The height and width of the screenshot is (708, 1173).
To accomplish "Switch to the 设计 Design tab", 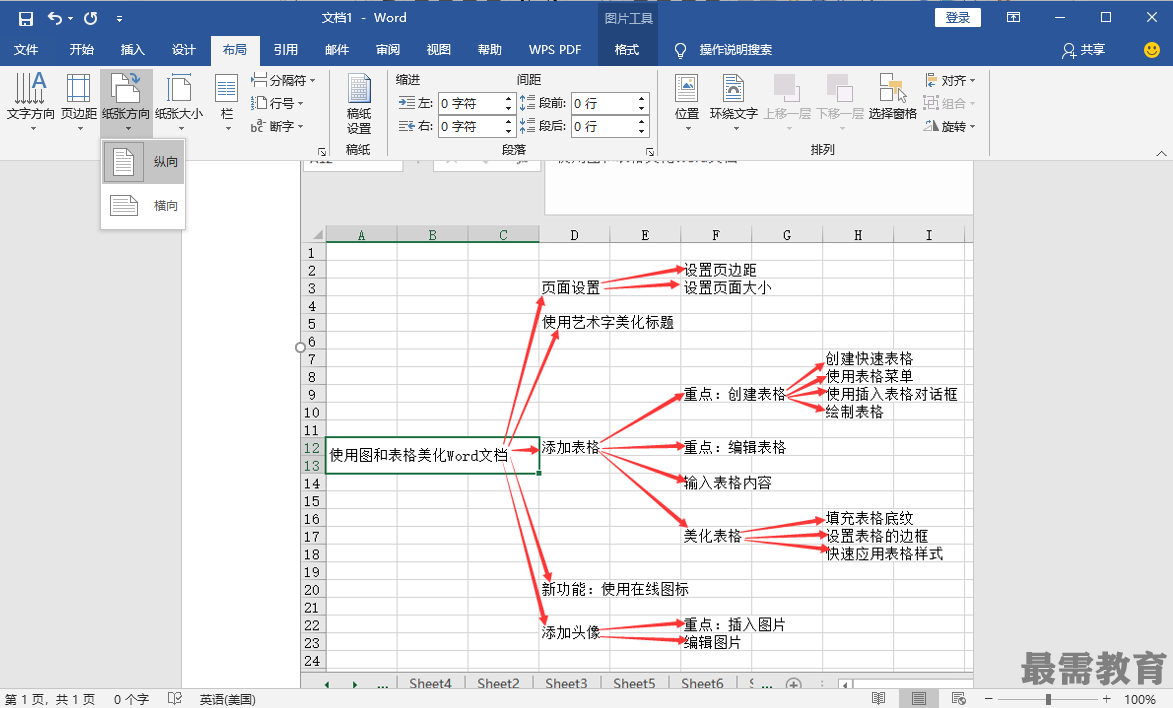I will coord(183,49).
